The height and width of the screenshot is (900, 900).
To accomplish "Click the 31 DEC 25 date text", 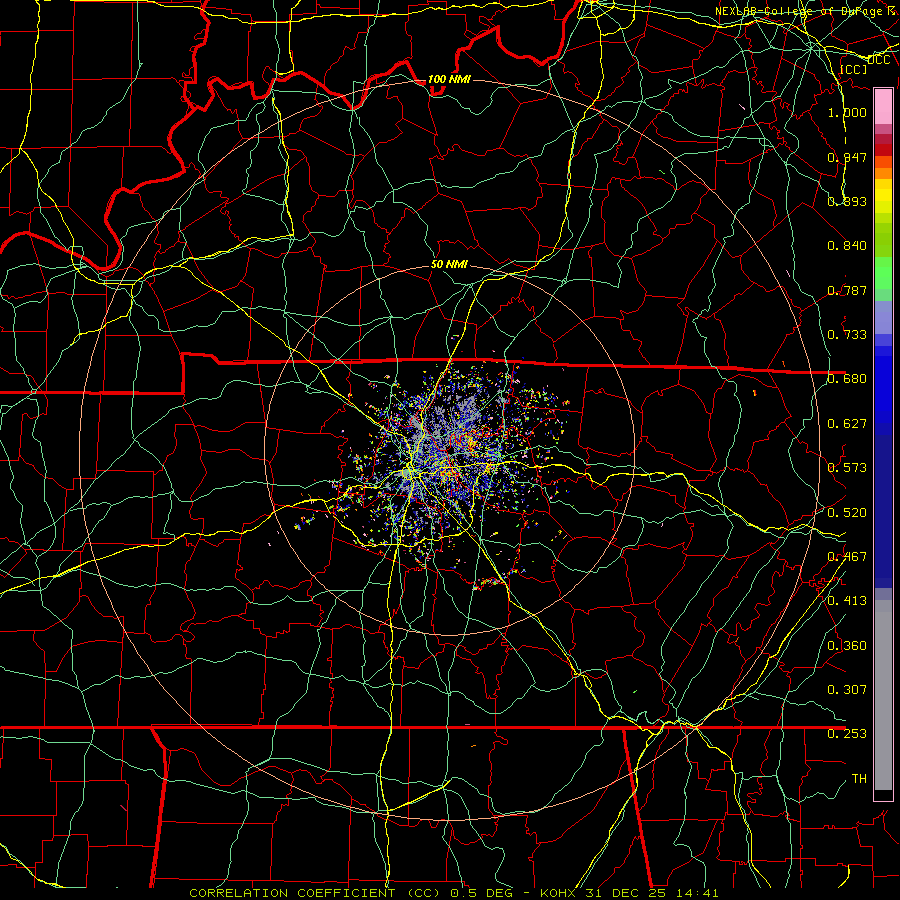I will coord(626,893).
